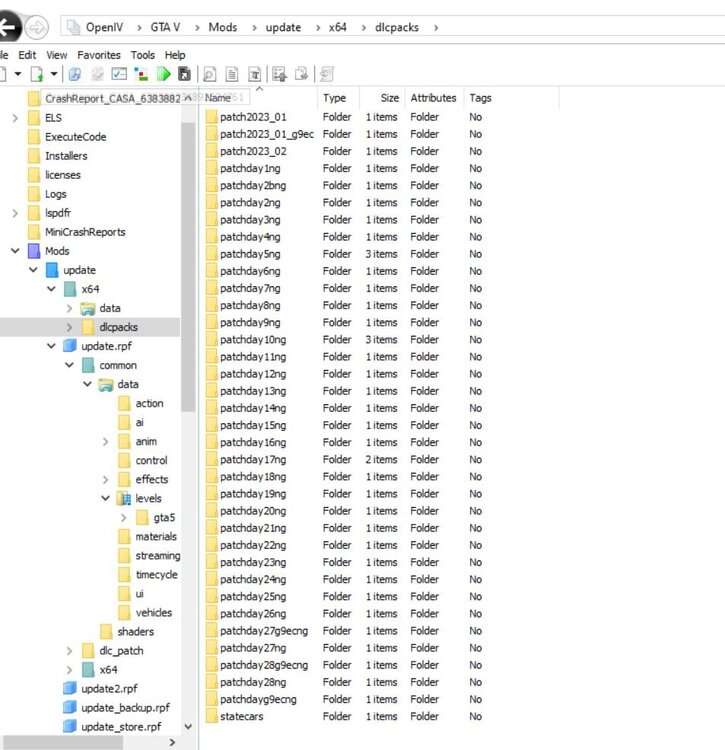Click the green play arrow toolbar icon
Screen dimensions: 725x750
(164, 74)
